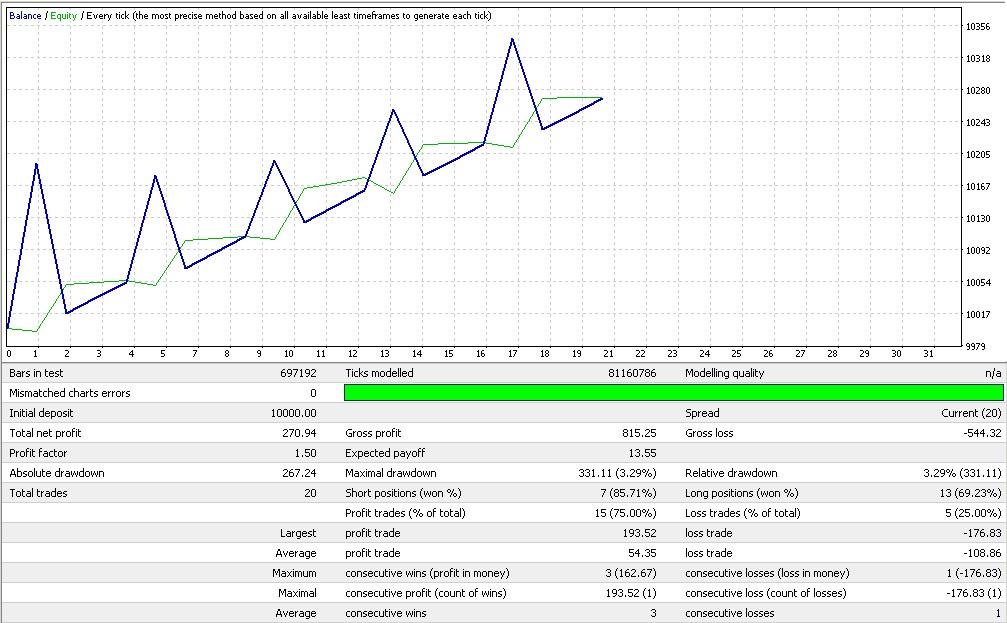This screenshot has height=623, width=1007.
Task: Click the 9979 label on the y-axis
Action: tap(976, 346)
